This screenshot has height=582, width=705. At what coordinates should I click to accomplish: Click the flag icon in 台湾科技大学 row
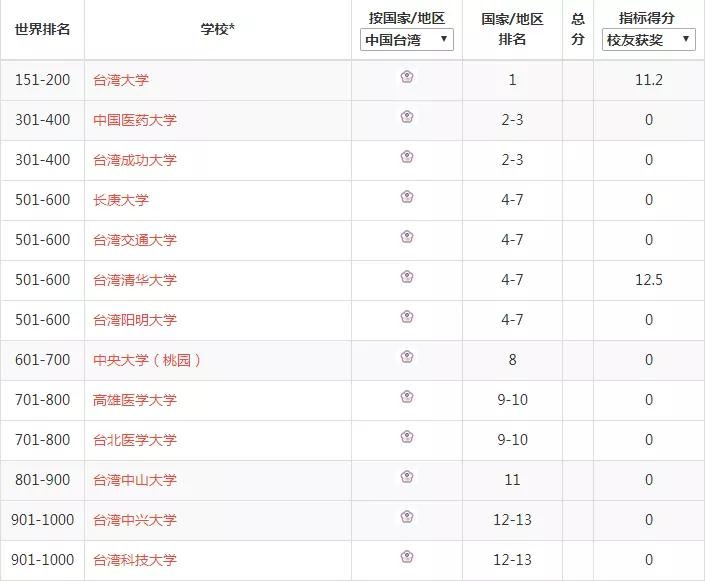click(407, 557)
